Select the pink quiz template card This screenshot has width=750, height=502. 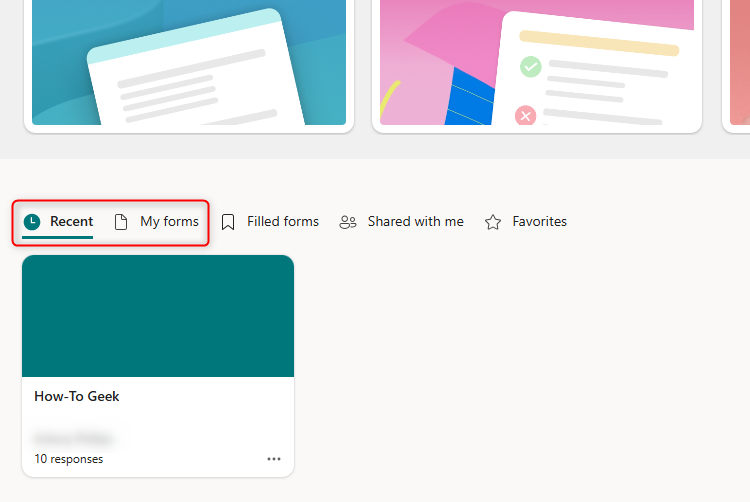point(537,66)
